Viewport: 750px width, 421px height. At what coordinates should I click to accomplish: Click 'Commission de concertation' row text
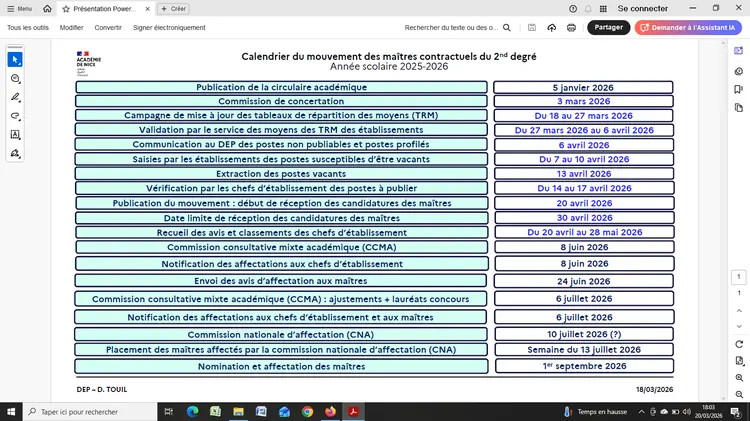pyautogui.click(x=281, y=101)
